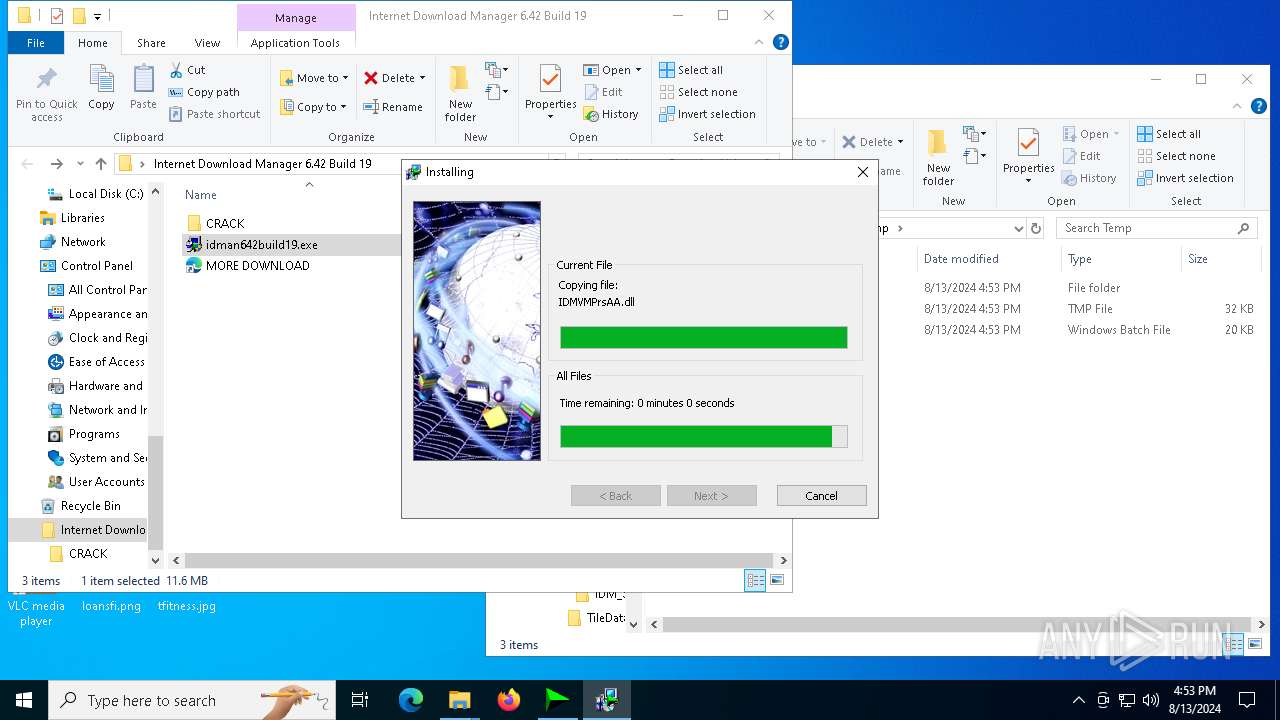Click Edit in front Explorer Open group
The height and width of the screenshot is (720, 1280).
tap(603, 92)
